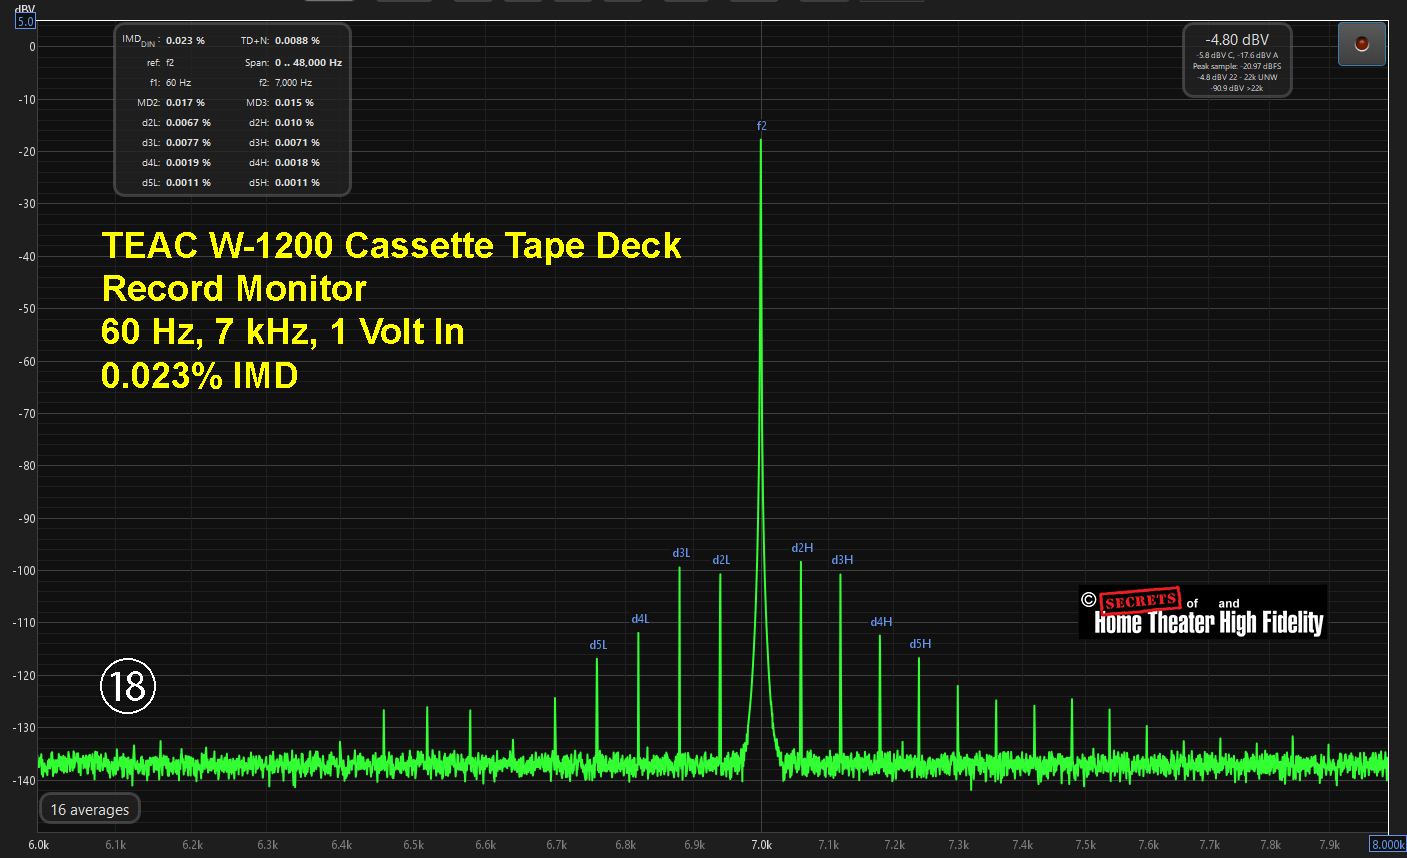The image size is (1407, 858).
Task: Click the d4L 0.0019 % value
Action: click(188, 162)
